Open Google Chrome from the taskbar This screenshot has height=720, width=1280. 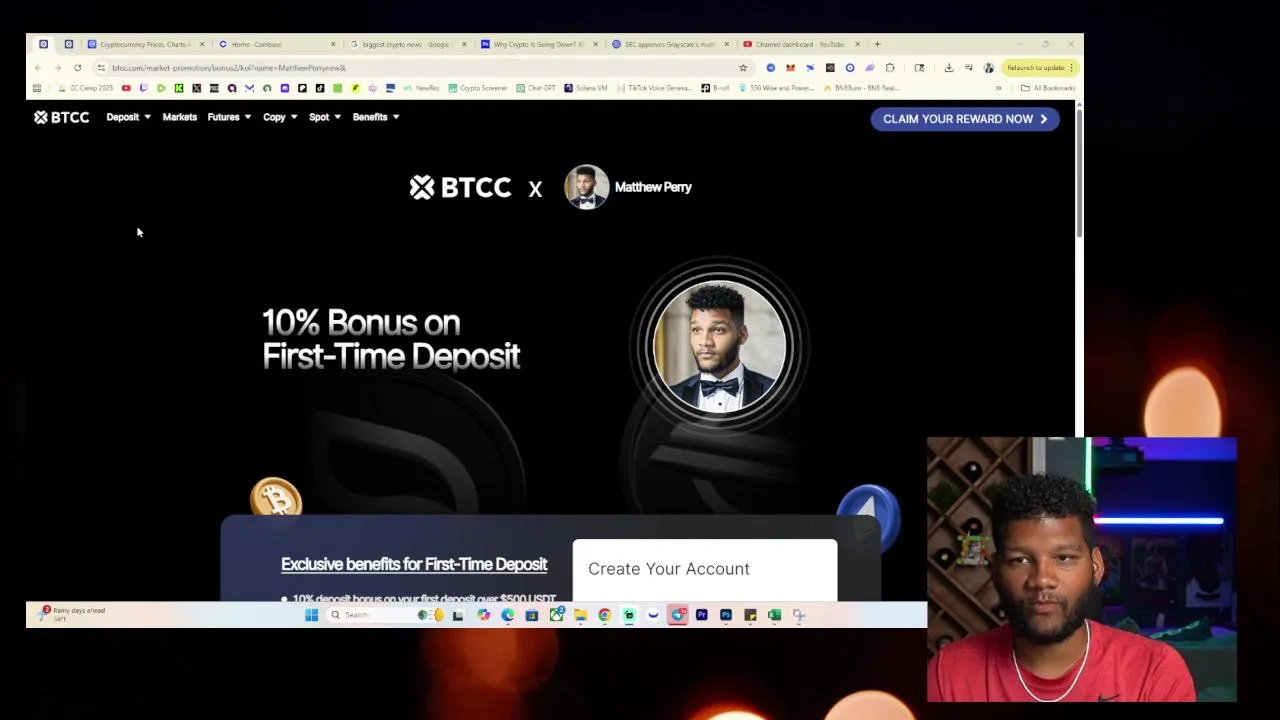pos(605,615)
